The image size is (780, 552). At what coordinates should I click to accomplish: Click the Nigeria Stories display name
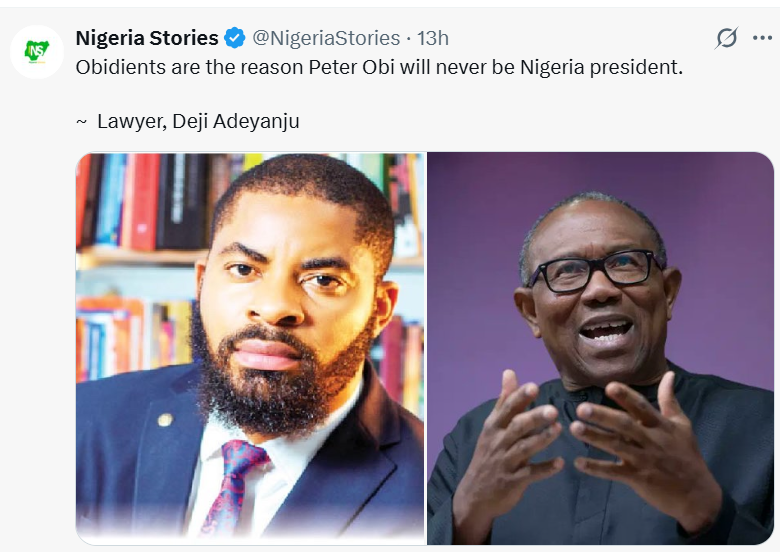tap(147, 38)
